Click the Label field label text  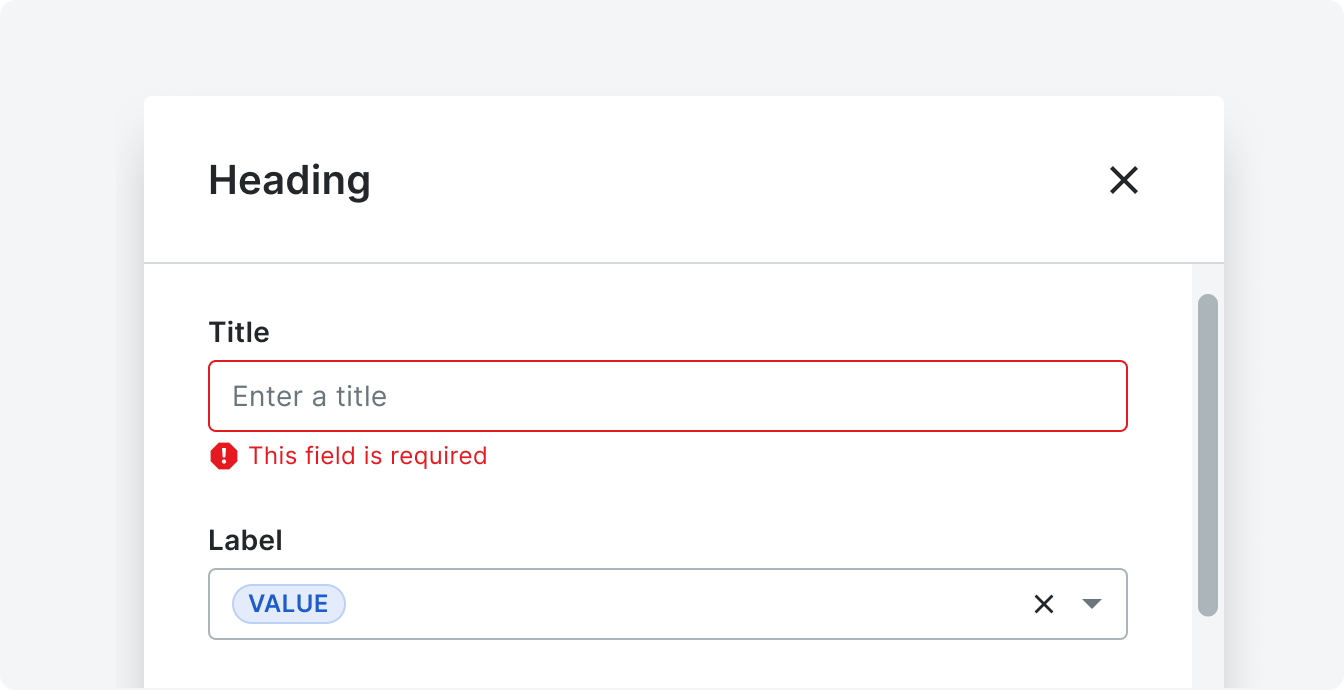(x=246, y=540)
